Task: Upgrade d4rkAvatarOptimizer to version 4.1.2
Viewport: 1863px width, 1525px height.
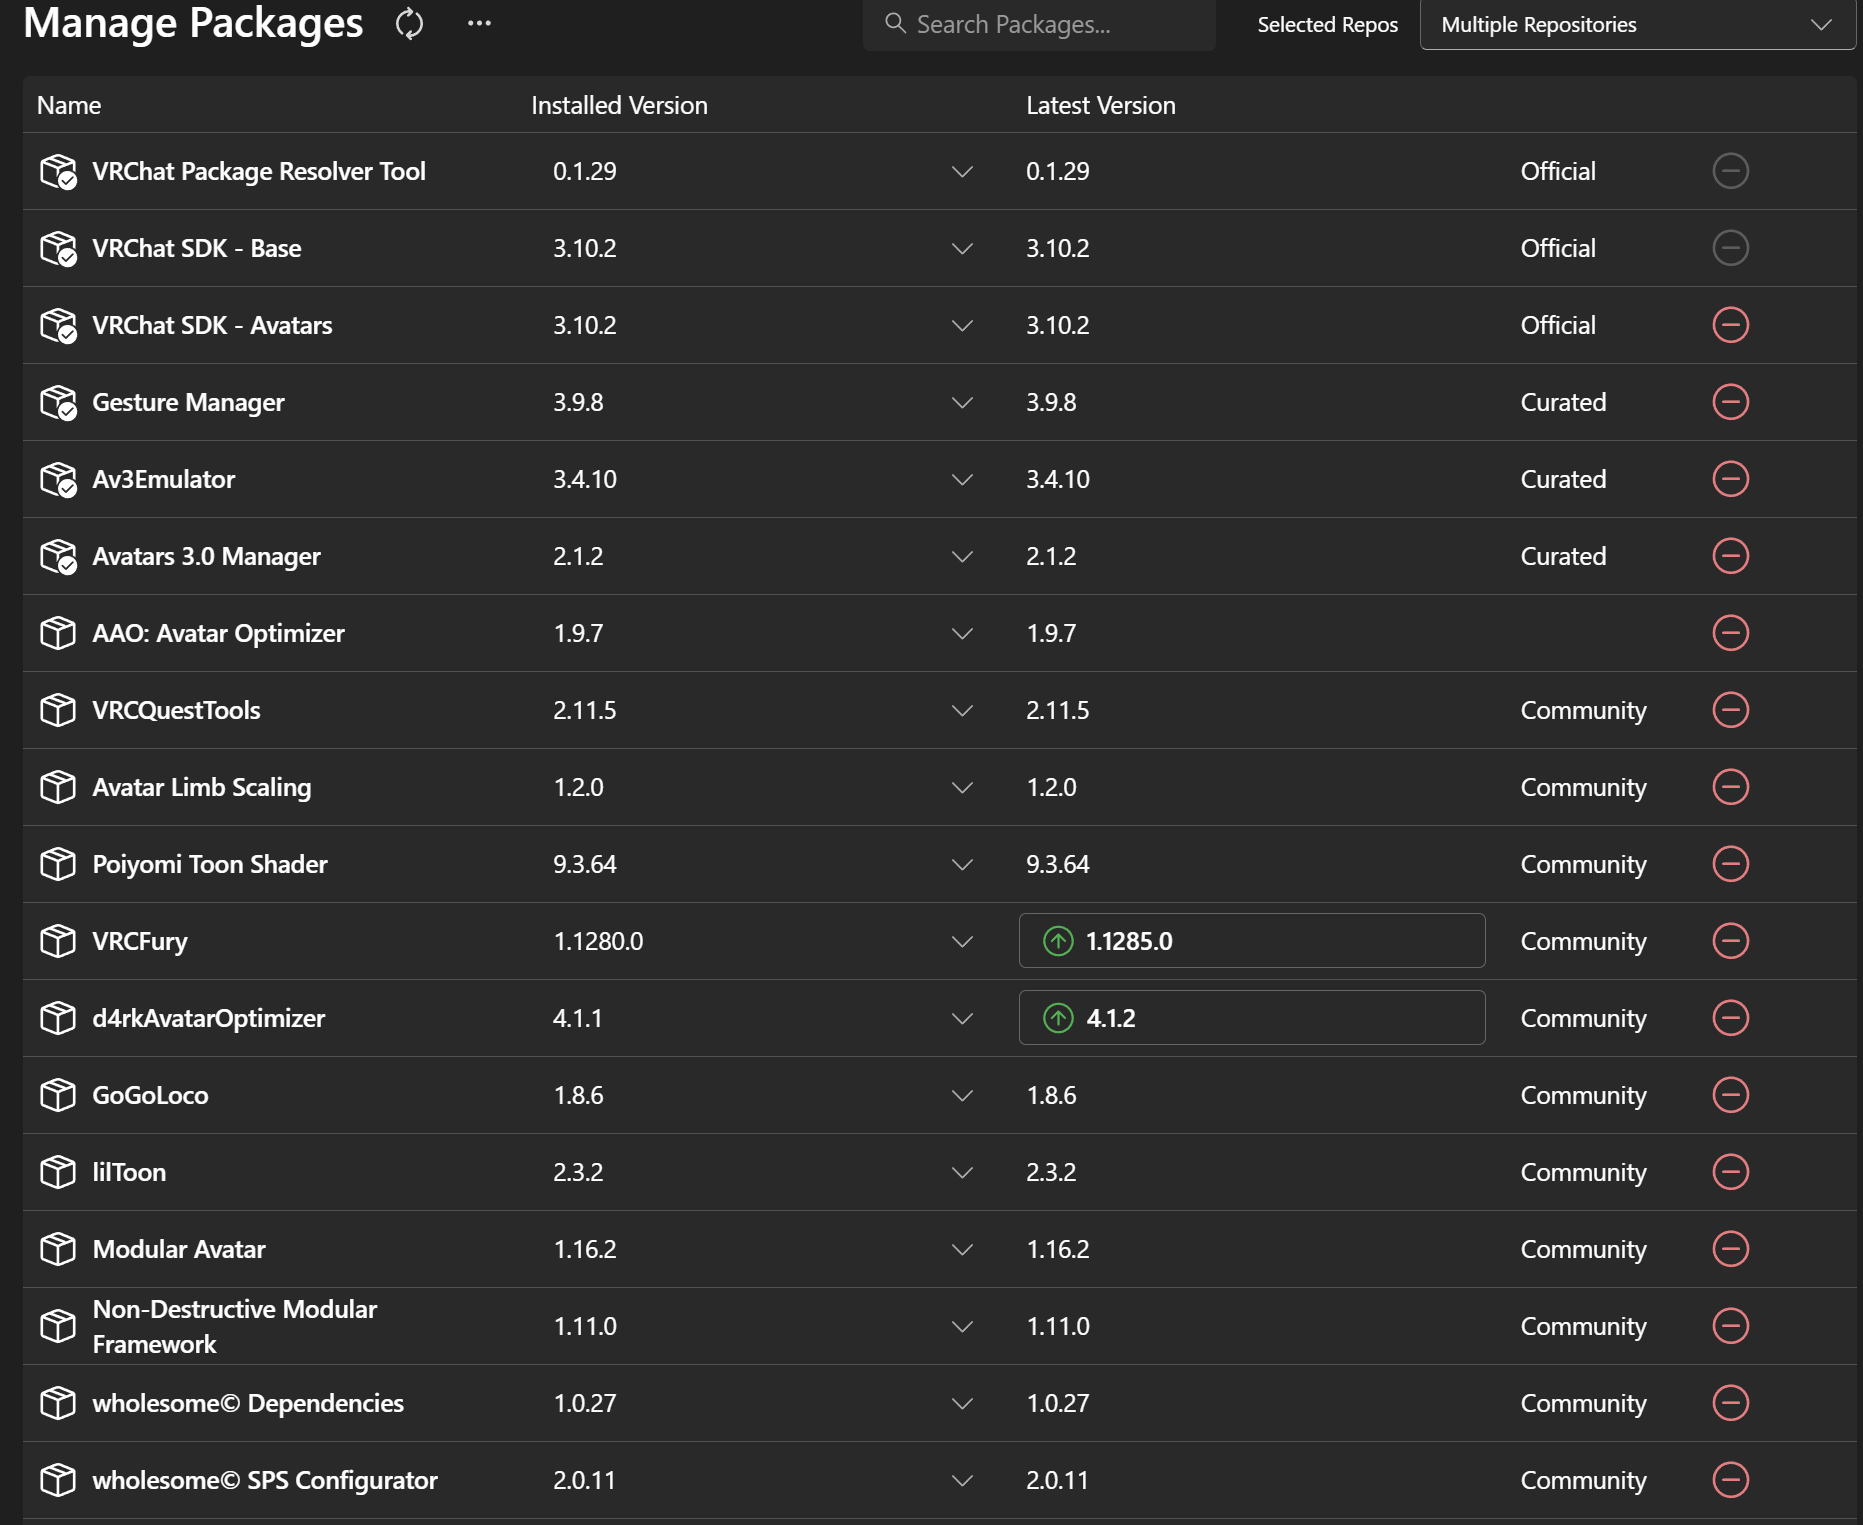Action: [x=1251, y=1018]
